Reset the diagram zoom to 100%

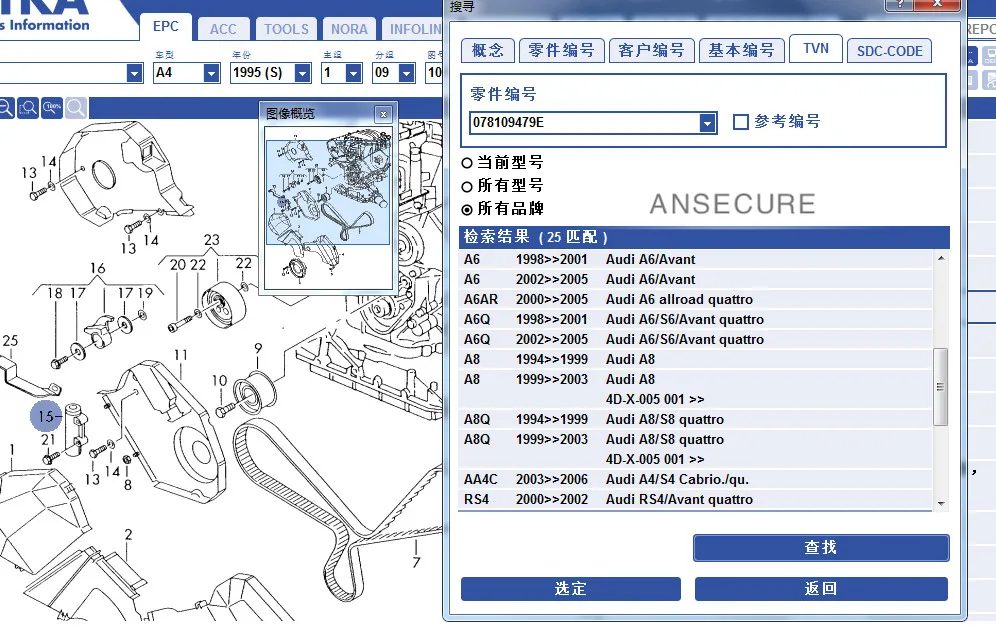[52, 108]
